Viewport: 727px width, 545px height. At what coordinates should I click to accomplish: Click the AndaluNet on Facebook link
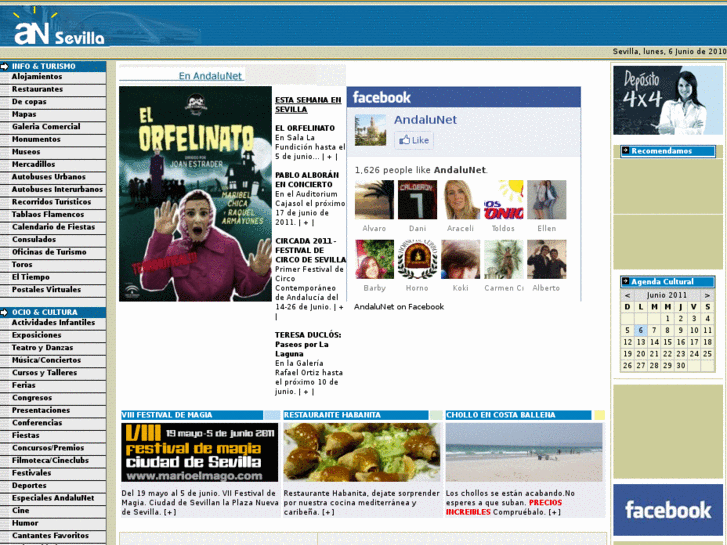coord(399,307)
